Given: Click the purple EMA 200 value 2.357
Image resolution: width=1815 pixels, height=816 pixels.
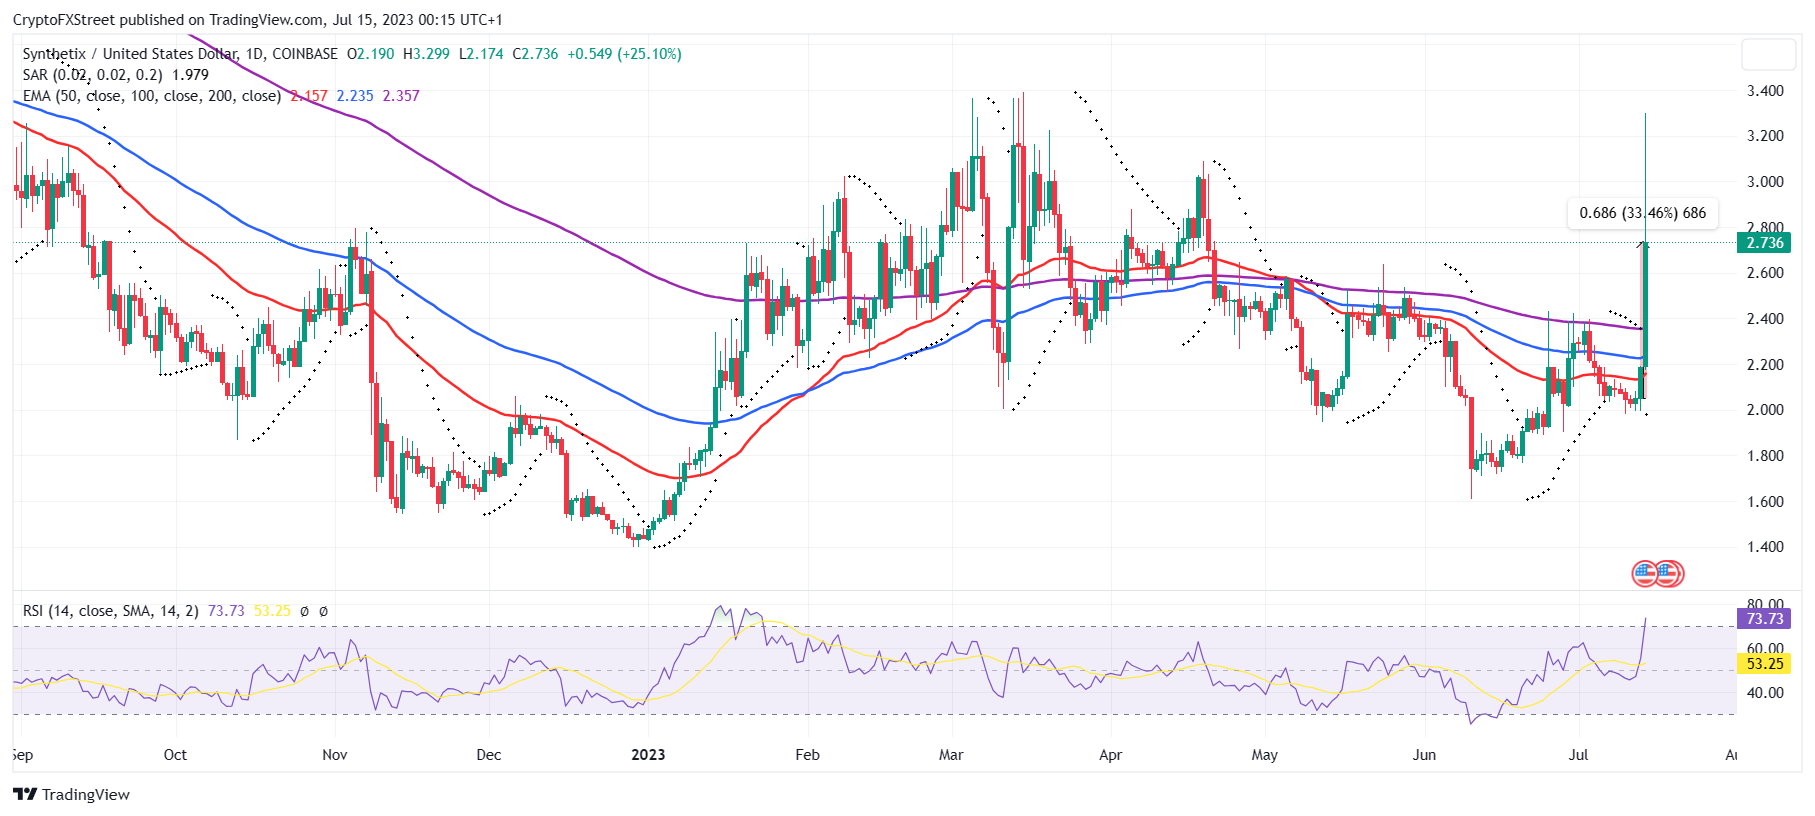Looking at the screenshot, I should pos(401,96).
